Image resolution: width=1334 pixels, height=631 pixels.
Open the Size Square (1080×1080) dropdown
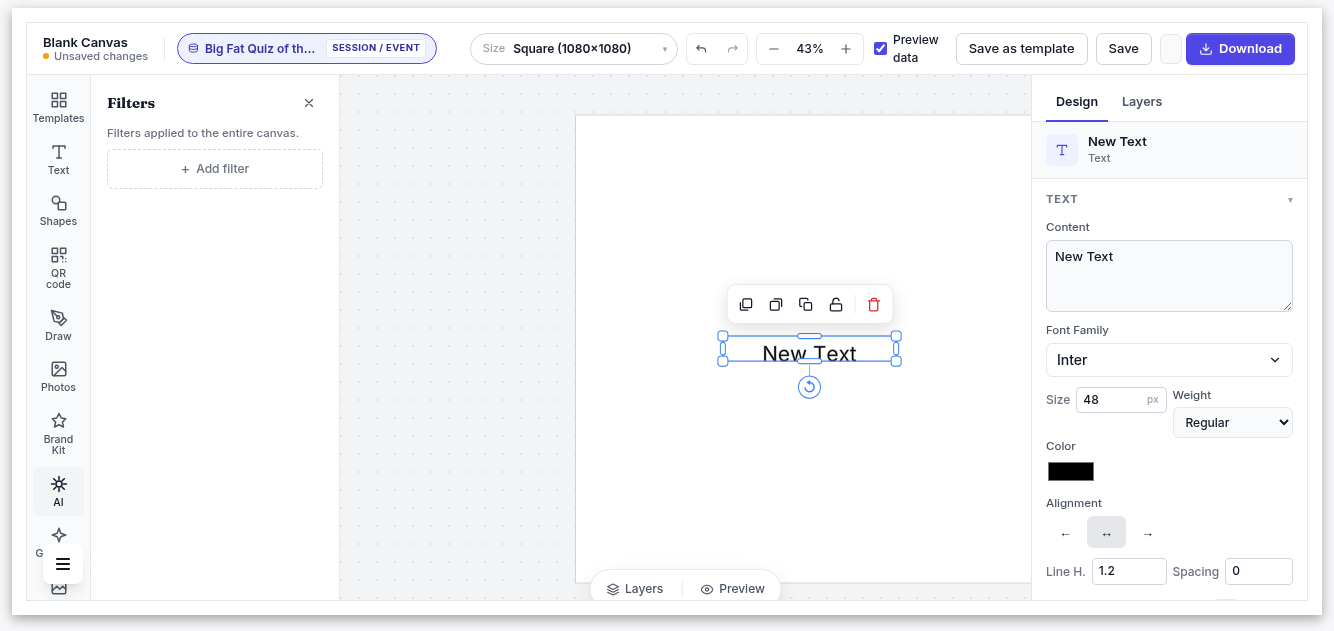(x=574, y=49)
